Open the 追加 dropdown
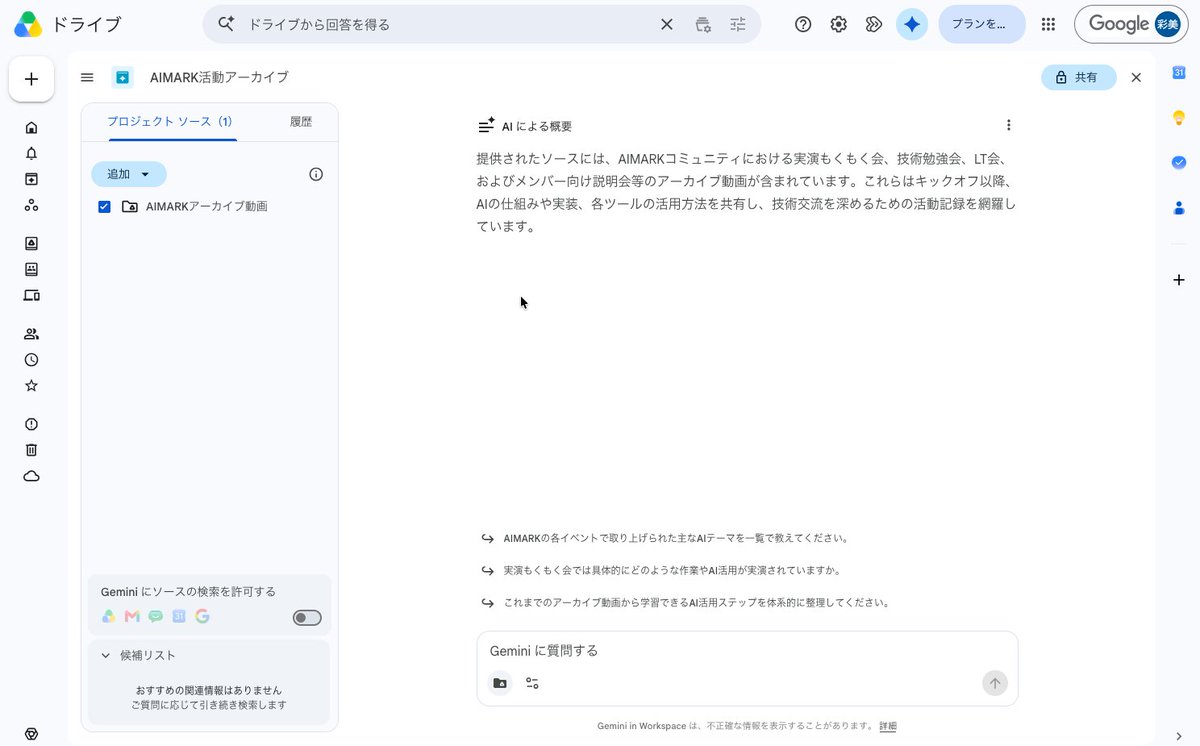The image size is (1200, 746). (x=129, y=174)
